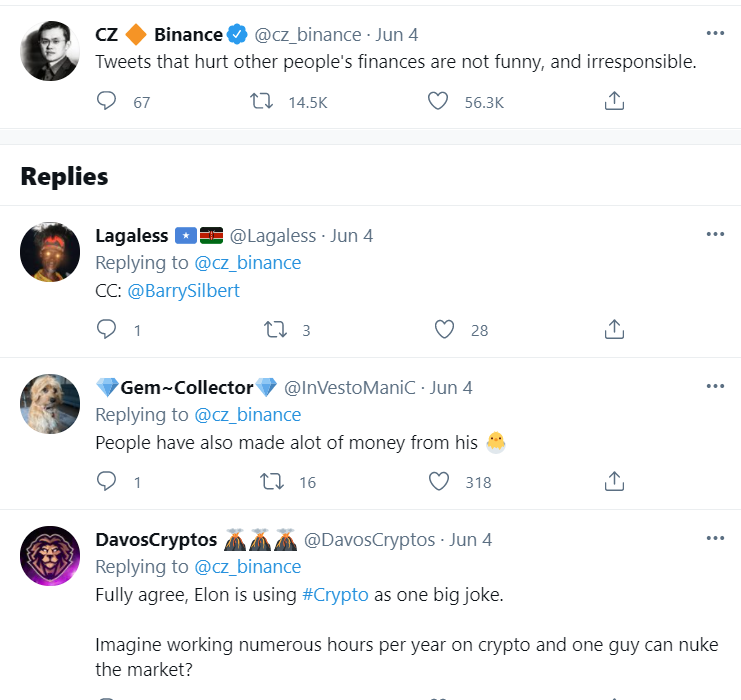The image size is (741, 700).
Task: Share the Gem~Collector reply
Action: pos(615,481)
